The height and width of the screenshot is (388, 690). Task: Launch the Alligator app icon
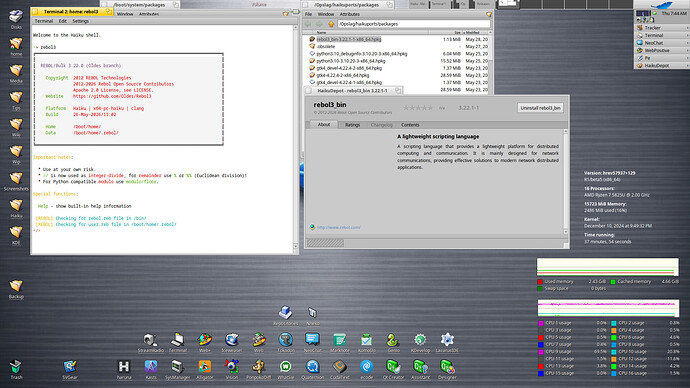coord(205,366)
